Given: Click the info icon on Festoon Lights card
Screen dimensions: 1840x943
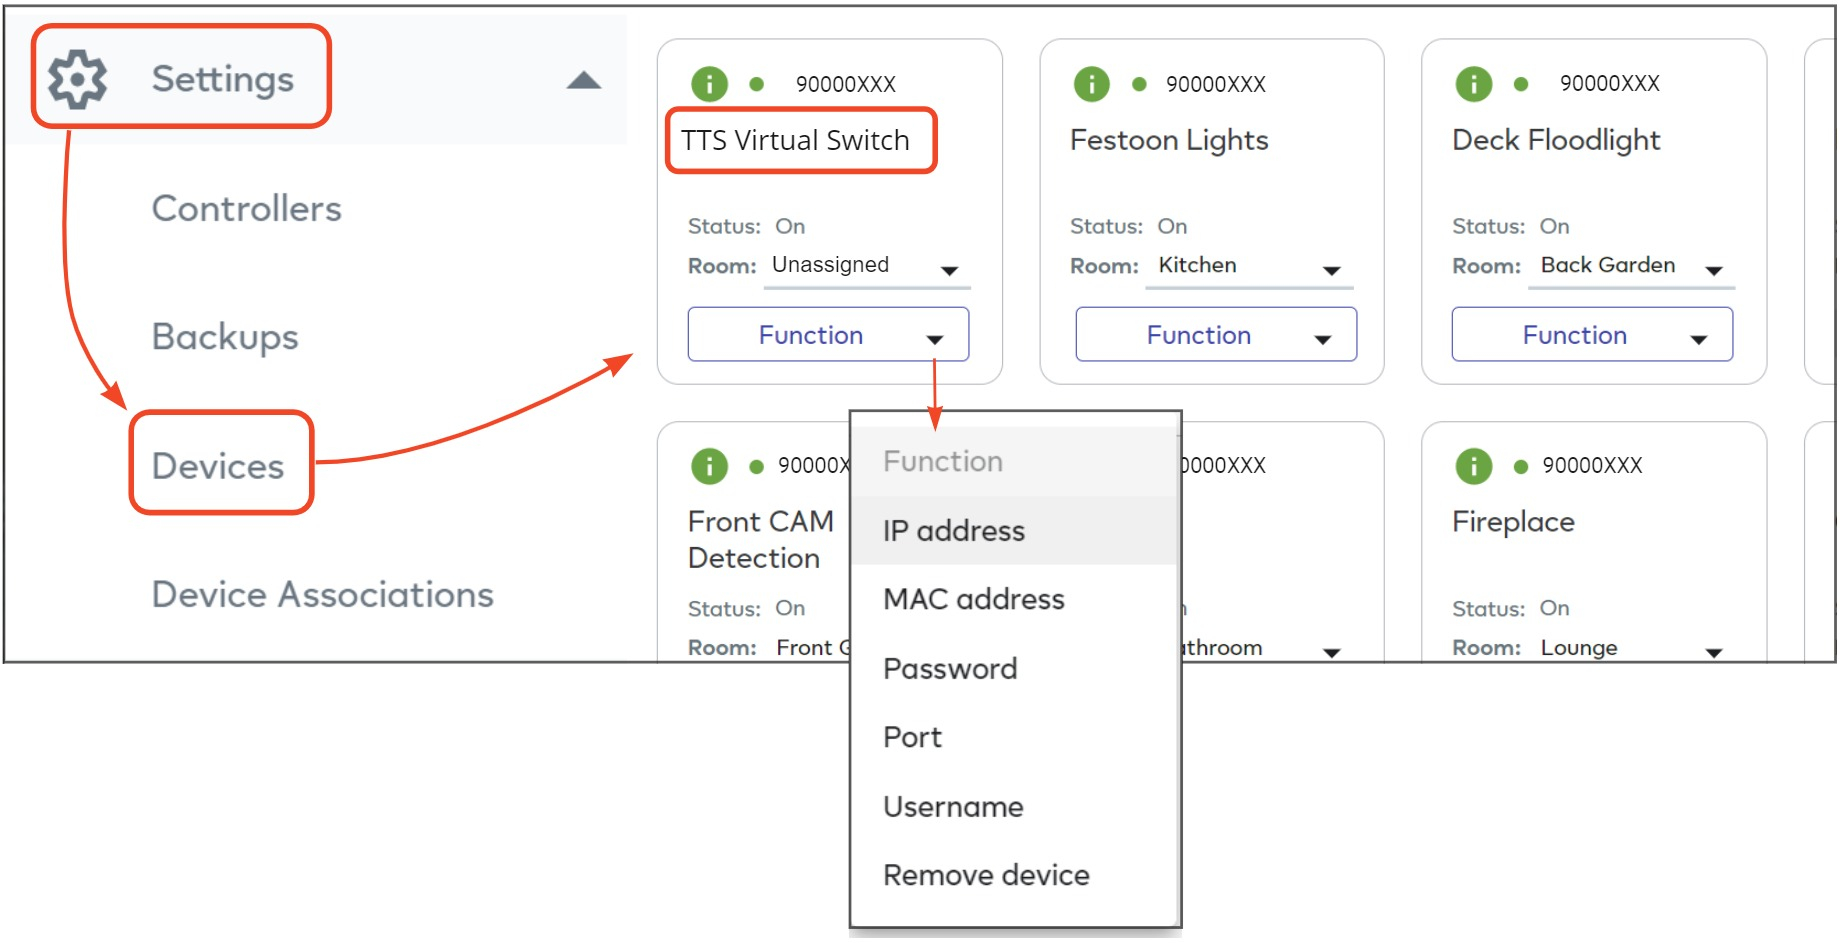Looking at the screenshot, I should (x=1091, y=84).
